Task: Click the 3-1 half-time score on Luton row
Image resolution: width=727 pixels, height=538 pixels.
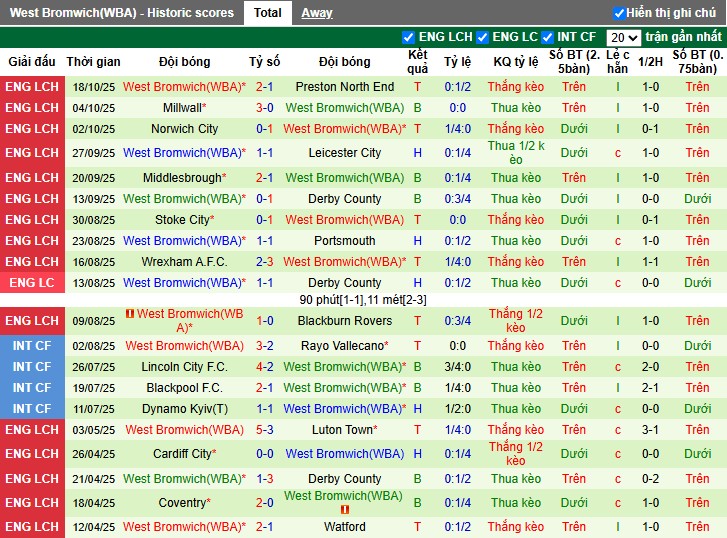Action: coord(650,429)
